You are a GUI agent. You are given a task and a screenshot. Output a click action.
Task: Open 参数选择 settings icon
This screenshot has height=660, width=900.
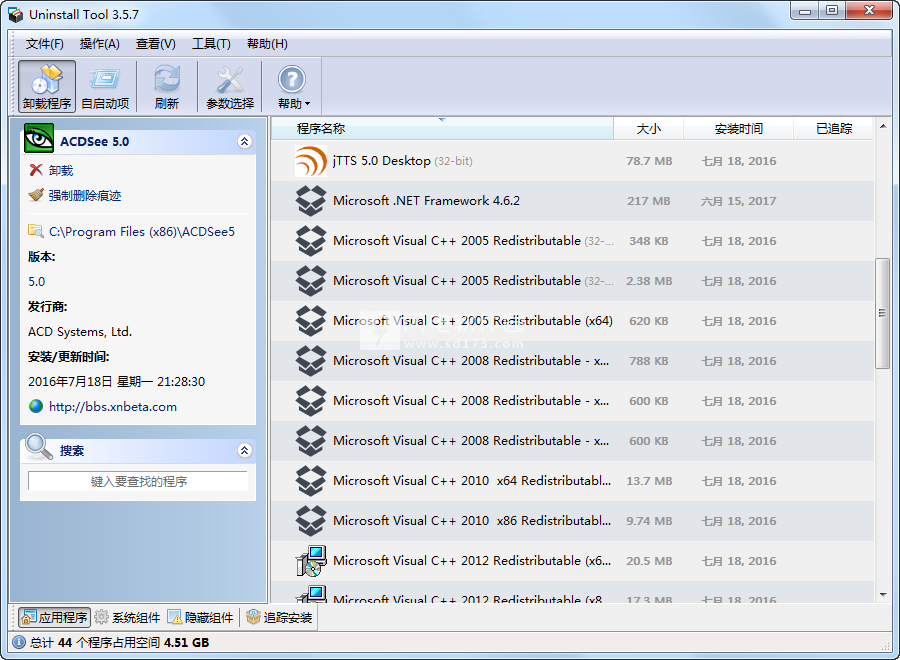tap(229, 80)
